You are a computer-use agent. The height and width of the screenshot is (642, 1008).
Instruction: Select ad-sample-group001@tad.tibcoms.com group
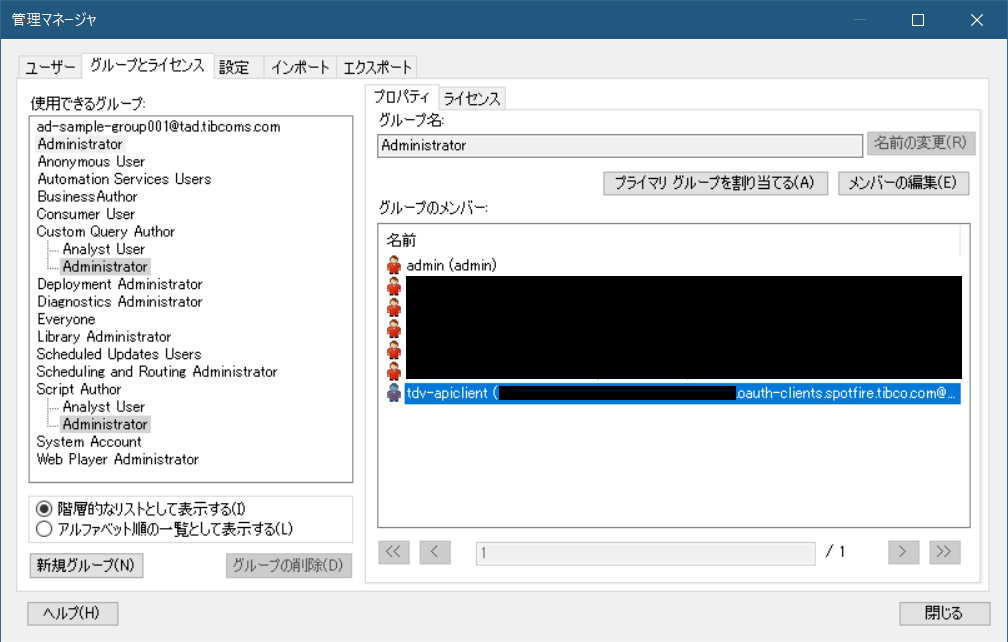158,127
